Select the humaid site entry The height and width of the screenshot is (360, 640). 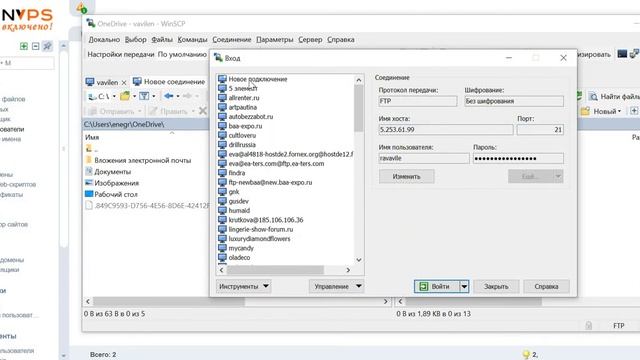(x=239, y=211)
